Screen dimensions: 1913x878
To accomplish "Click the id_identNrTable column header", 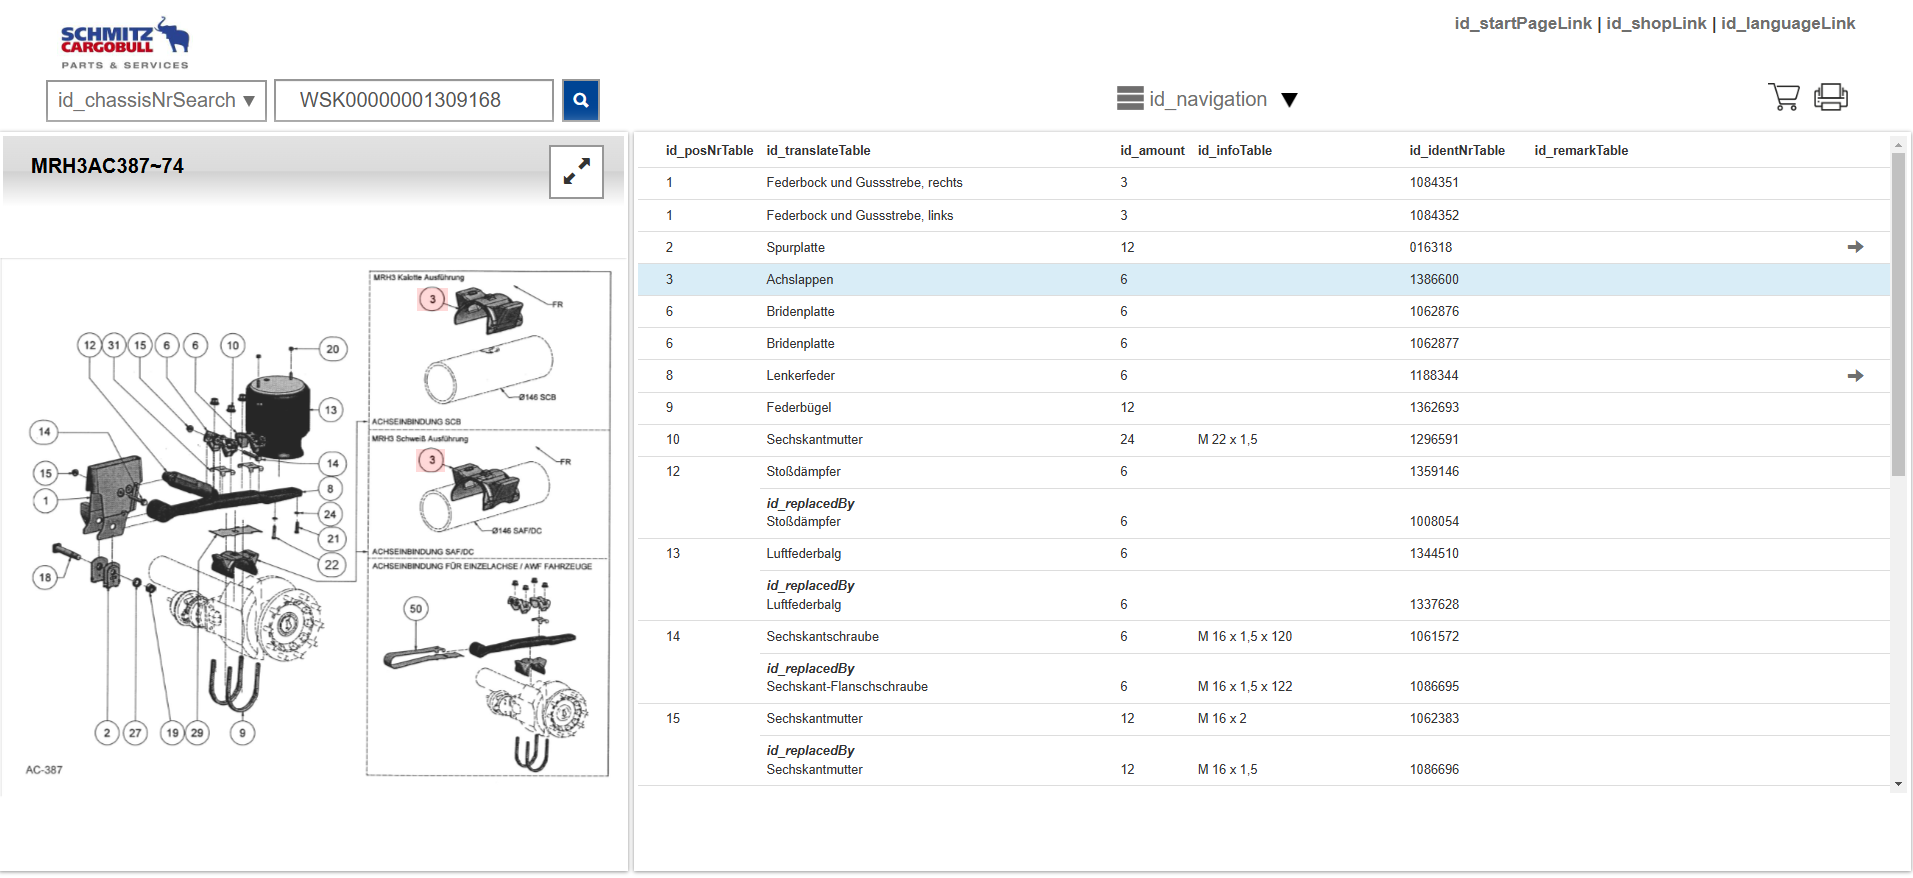I will (x=1457, y=151).
